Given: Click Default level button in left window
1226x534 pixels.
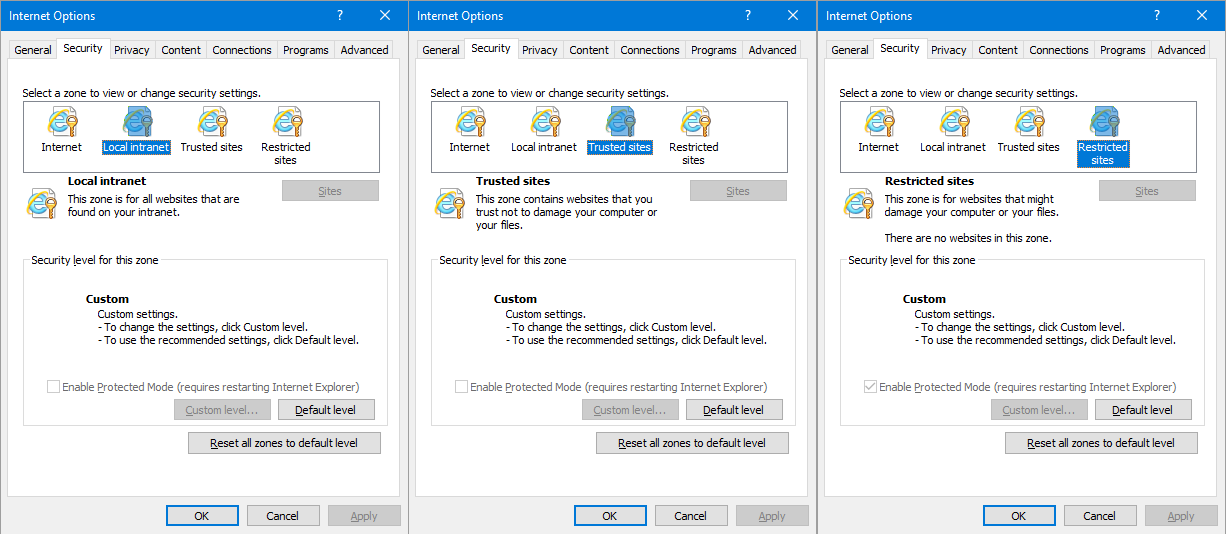Looking at the screenshot, I should tap(326, 410).
